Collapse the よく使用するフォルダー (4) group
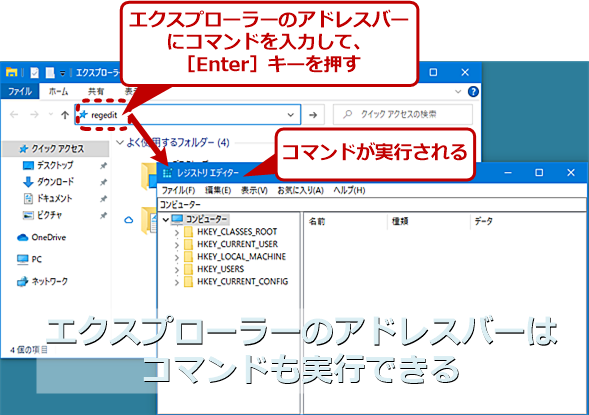Screen dimensions: 589x415 [x=120, y=143]
